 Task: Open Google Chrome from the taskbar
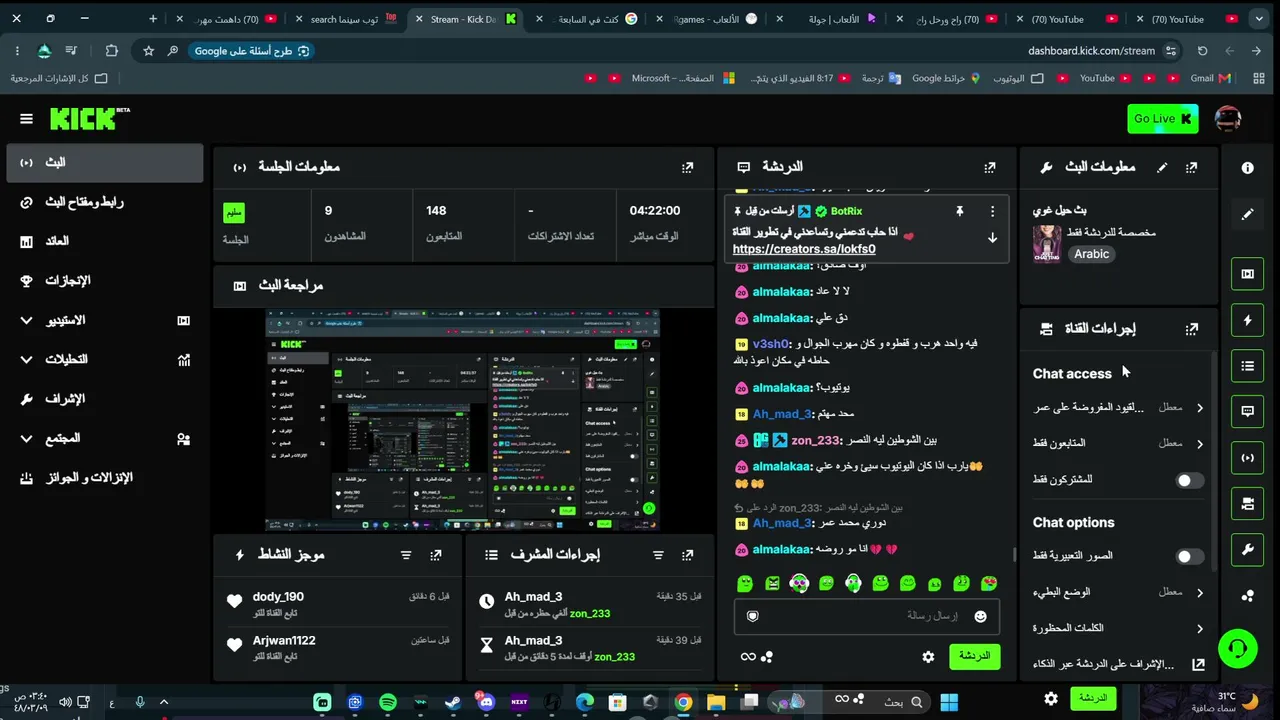683,702
